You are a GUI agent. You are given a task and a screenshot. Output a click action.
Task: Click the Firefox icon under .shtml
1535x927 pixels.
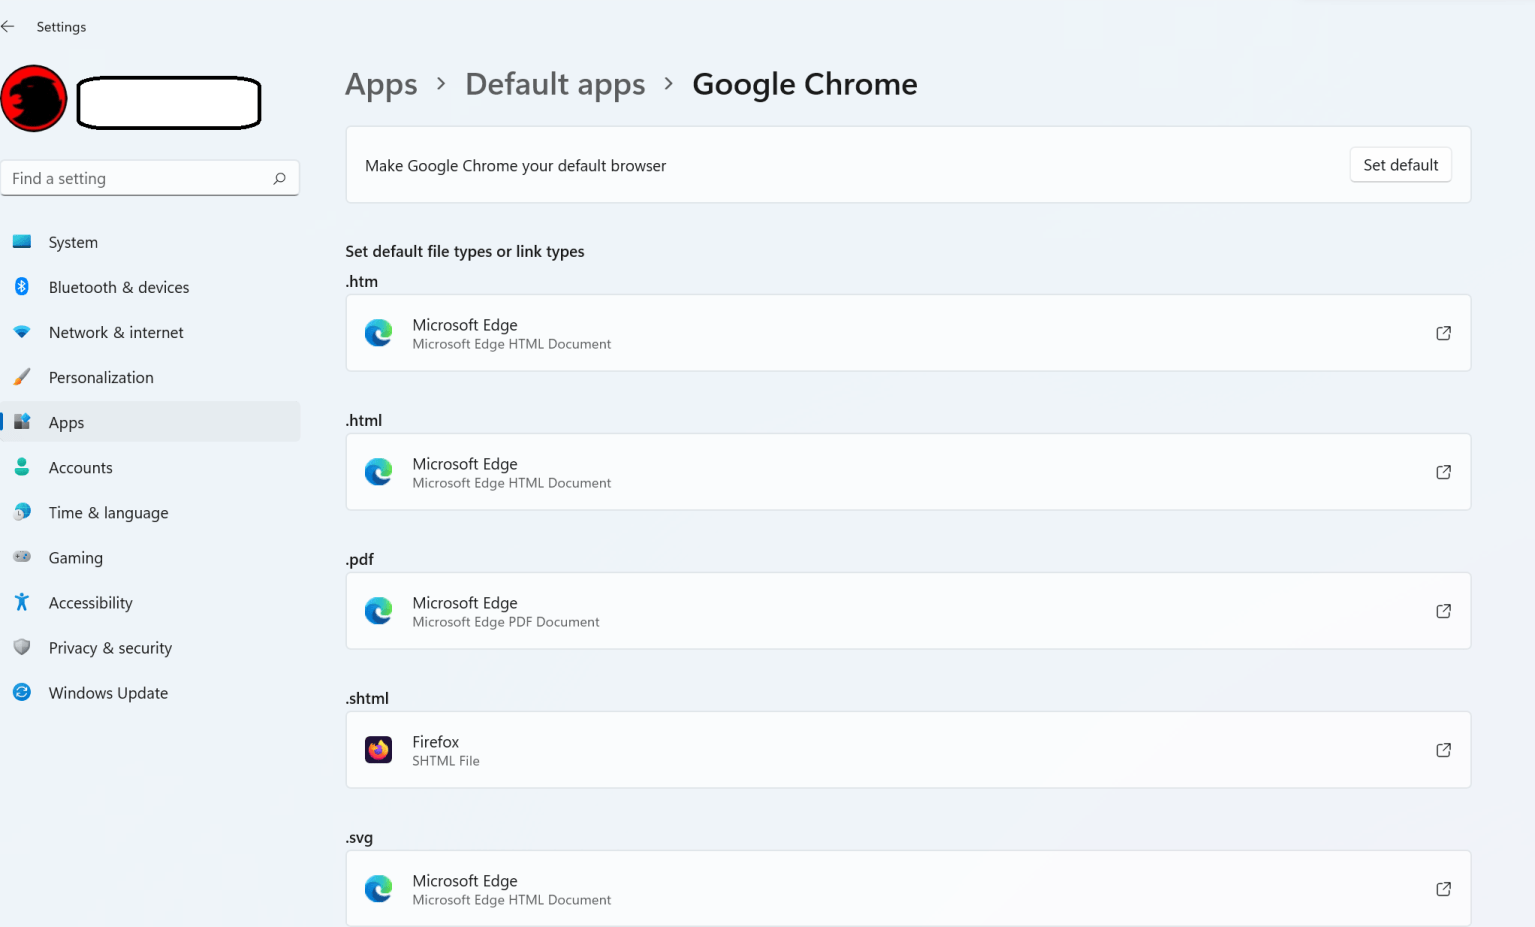click(378, 749)
